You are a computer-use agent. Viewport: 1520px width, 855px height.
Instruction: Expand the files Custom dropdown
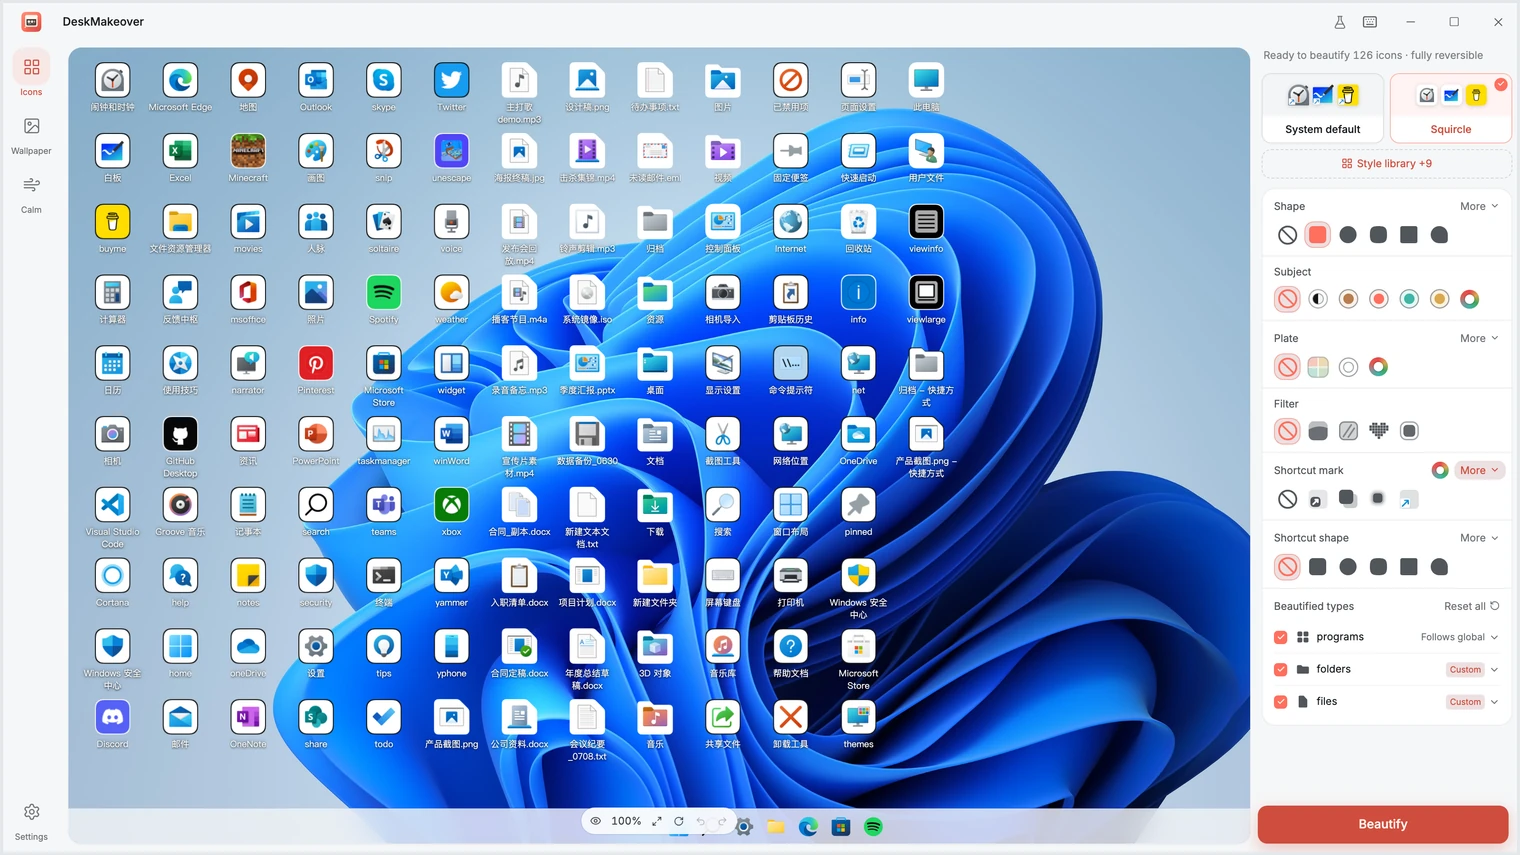1472,702
